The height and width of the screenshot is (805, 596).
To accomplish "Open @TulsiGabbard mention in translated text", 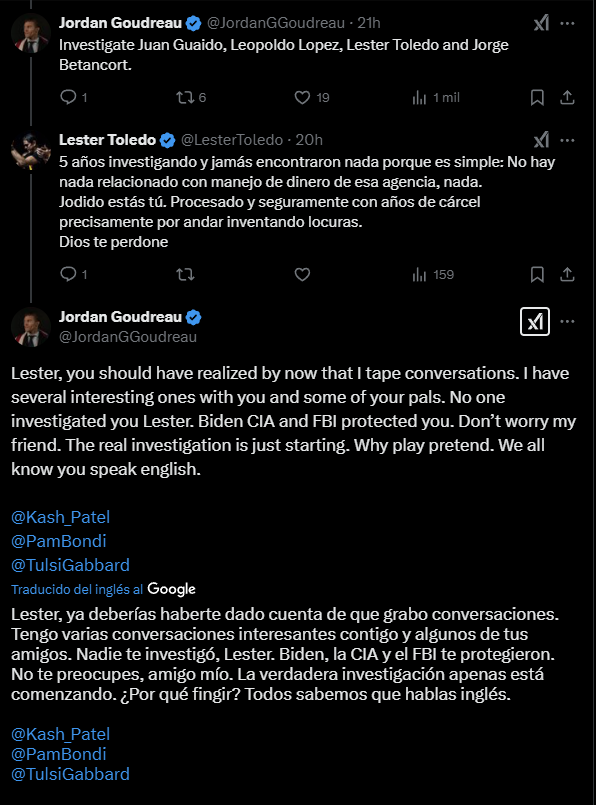I will pos(70,774).
